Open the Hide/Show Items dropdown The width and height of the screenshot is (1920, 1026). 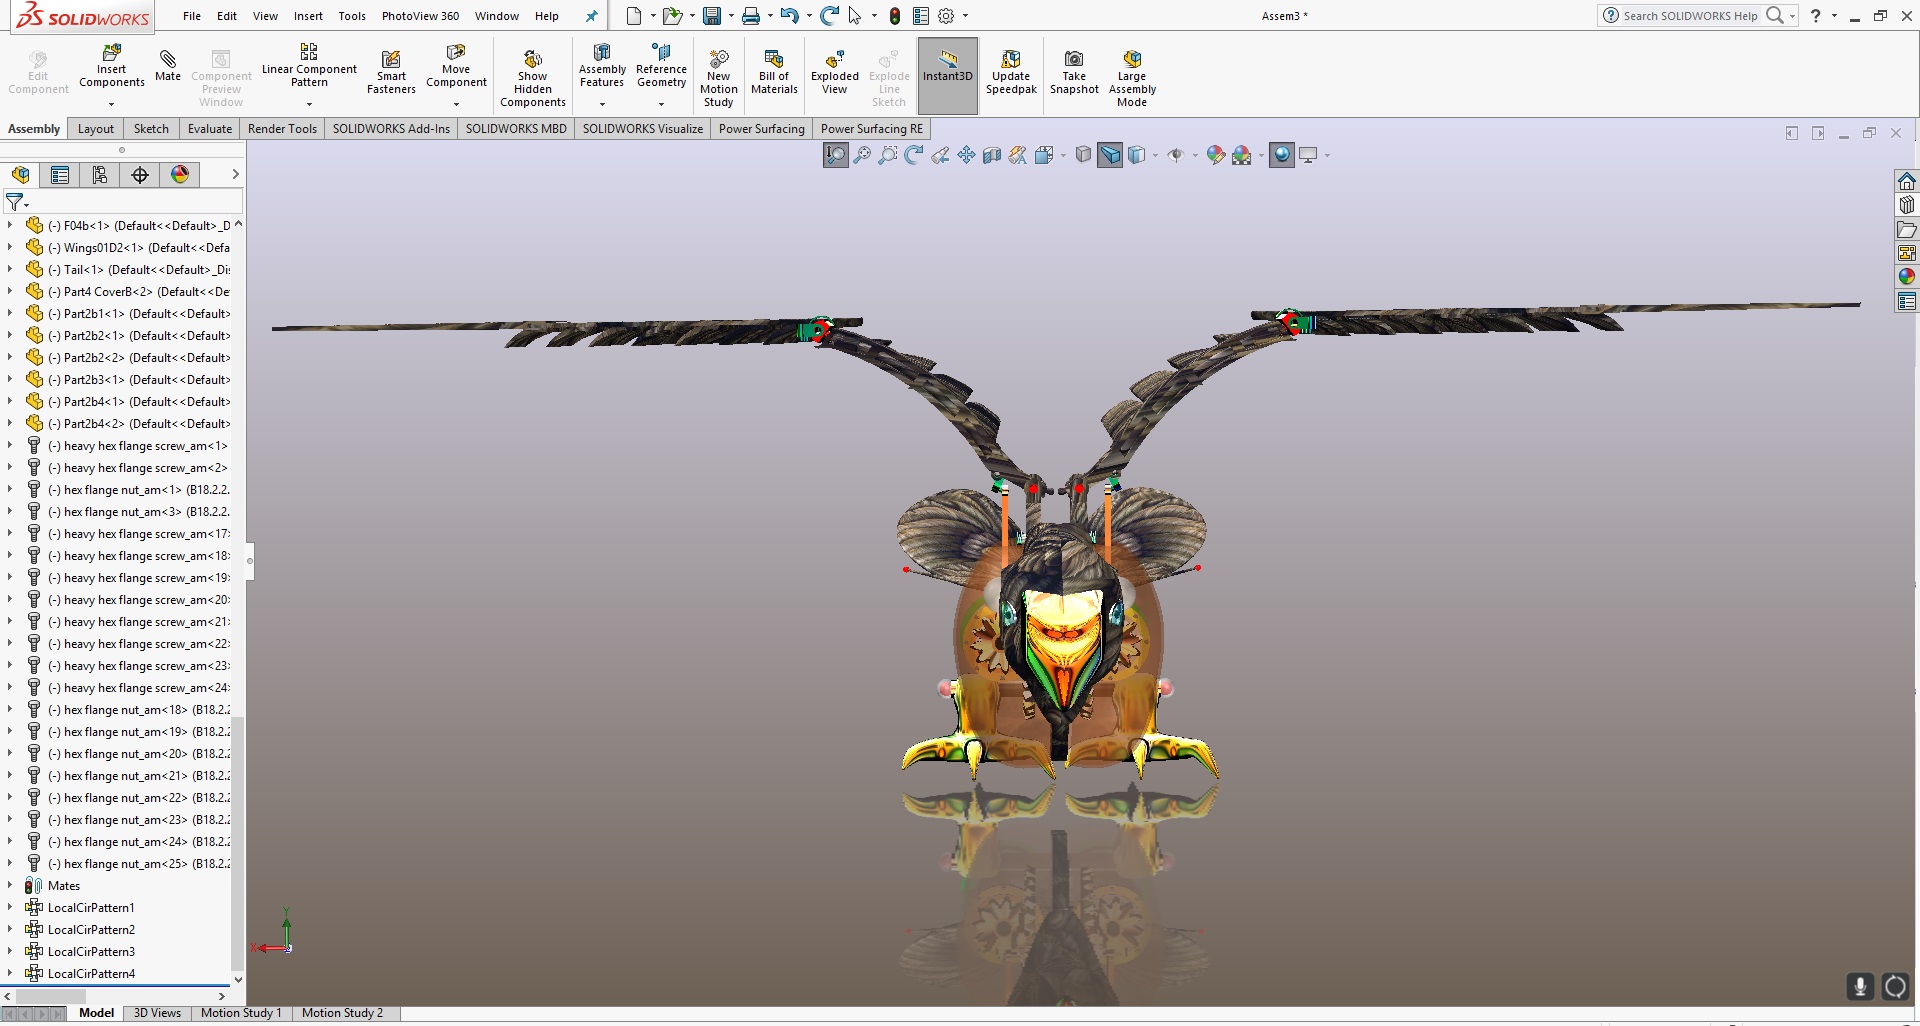[1194, 157]
